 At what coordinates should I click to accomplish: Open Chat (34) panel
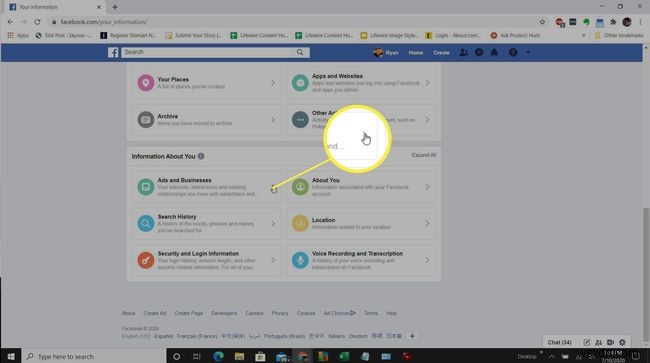[559, 342]
